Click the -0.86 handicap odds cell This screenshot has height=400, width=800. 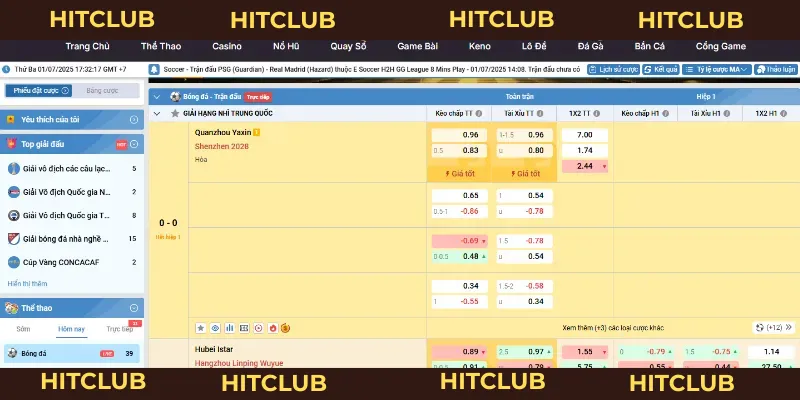click(459, 211)
